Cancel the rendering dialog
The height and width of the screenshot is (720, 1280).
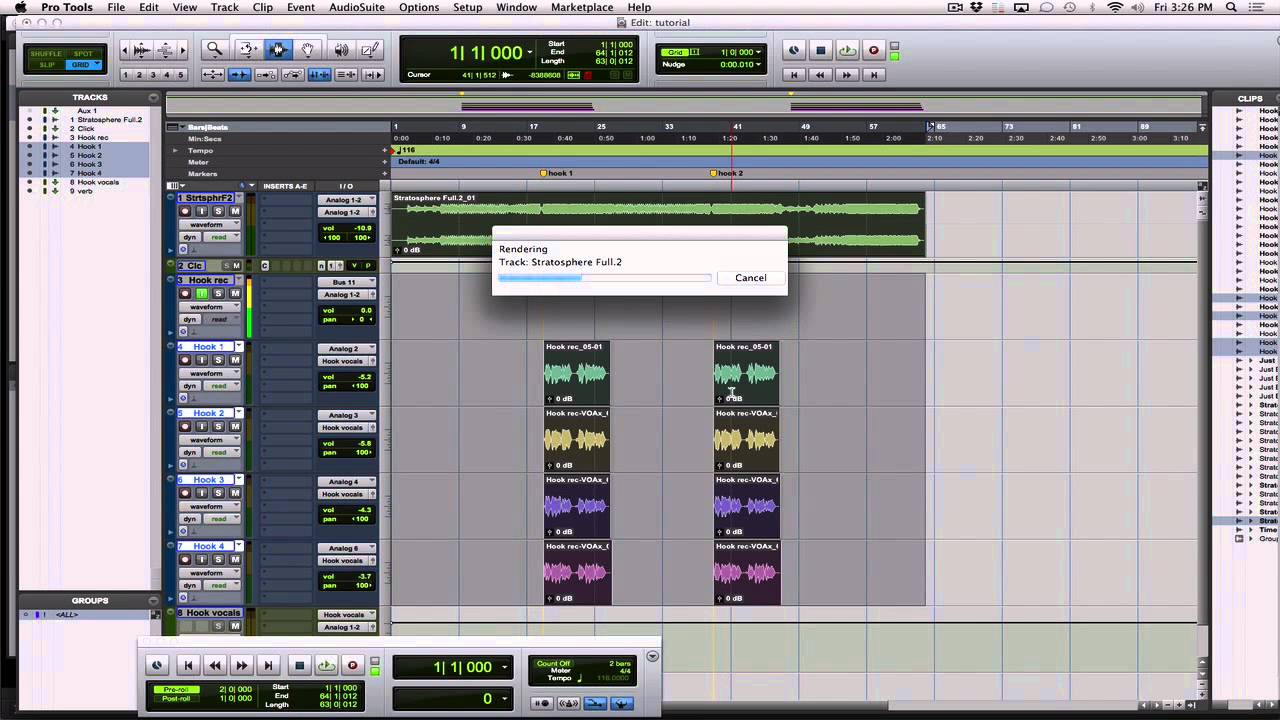[x=751, y=278]
